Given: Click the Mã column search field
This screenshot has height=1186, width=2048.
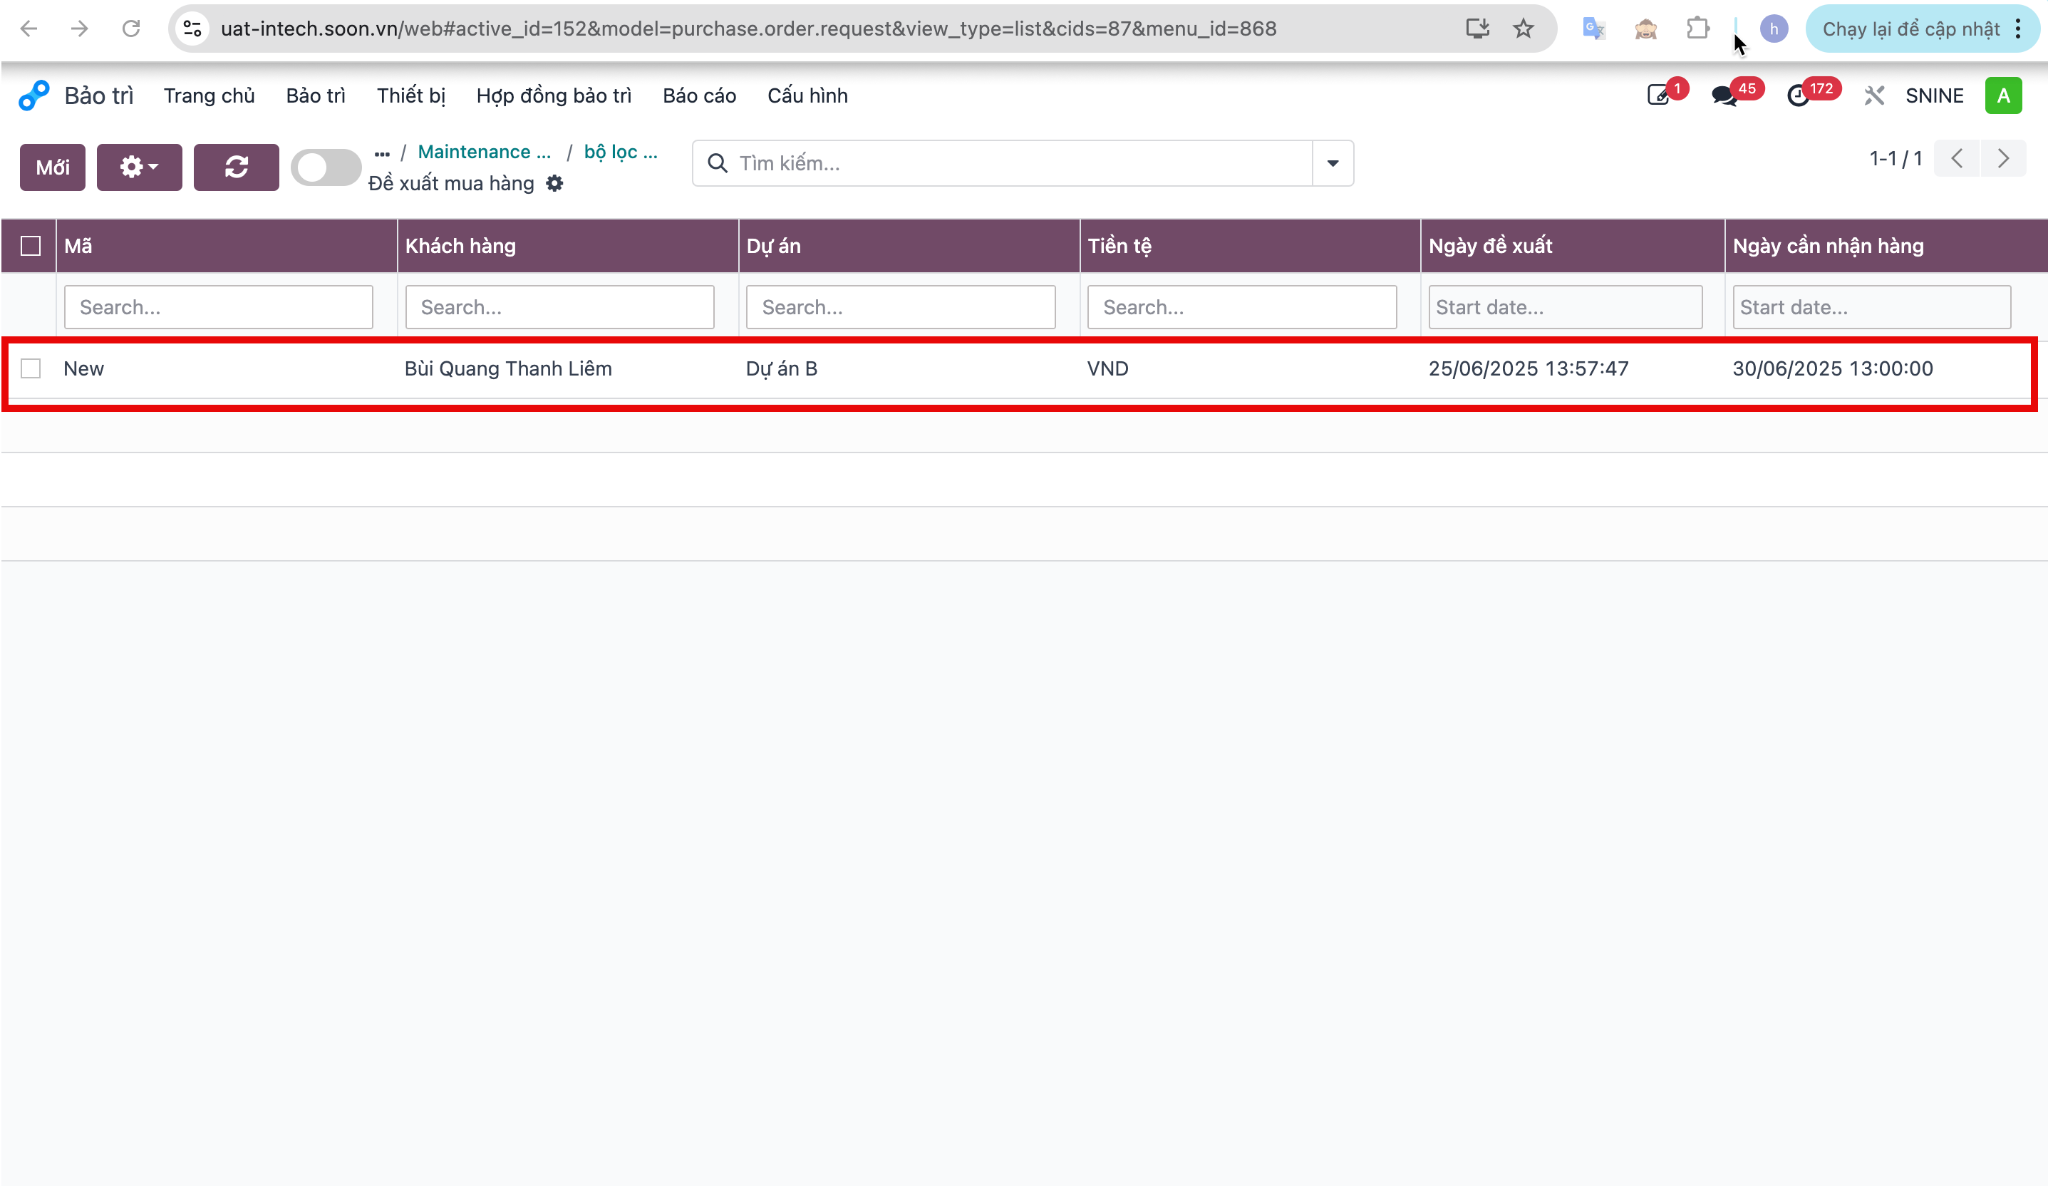Looking at the screenshot, I should [x=219, y=307].
